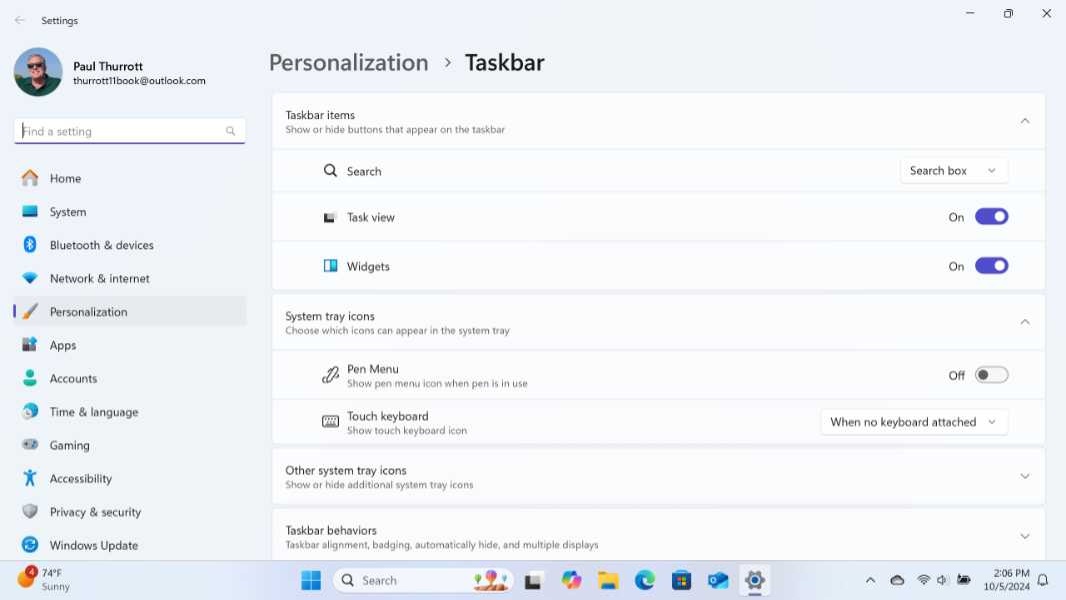Click the Personalization breadcrumb link
1066x600 pixels.
pos(348,63)
